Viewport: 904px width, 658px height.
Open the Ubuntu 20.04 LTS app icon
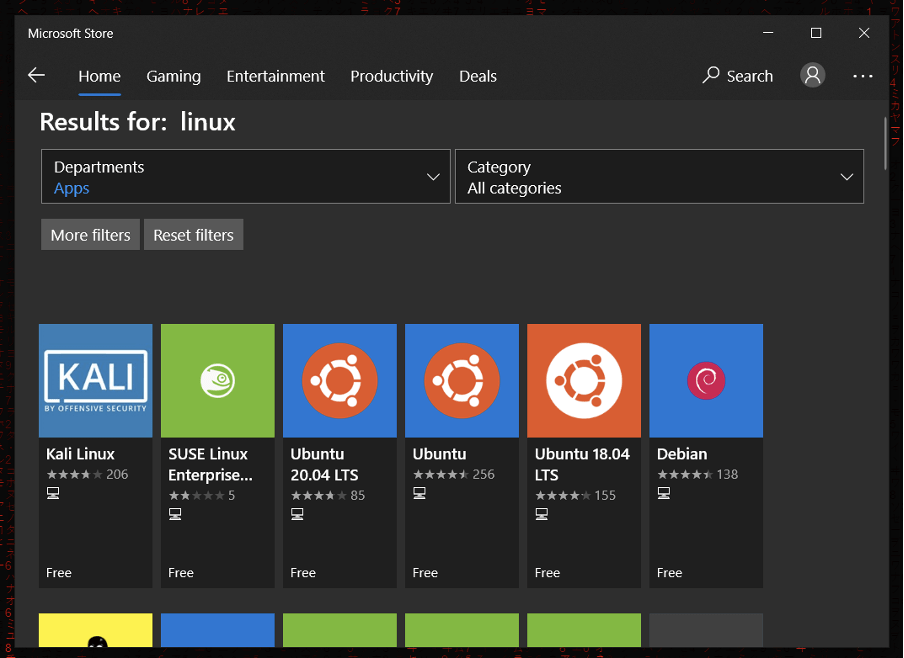(x=340, y=380)
